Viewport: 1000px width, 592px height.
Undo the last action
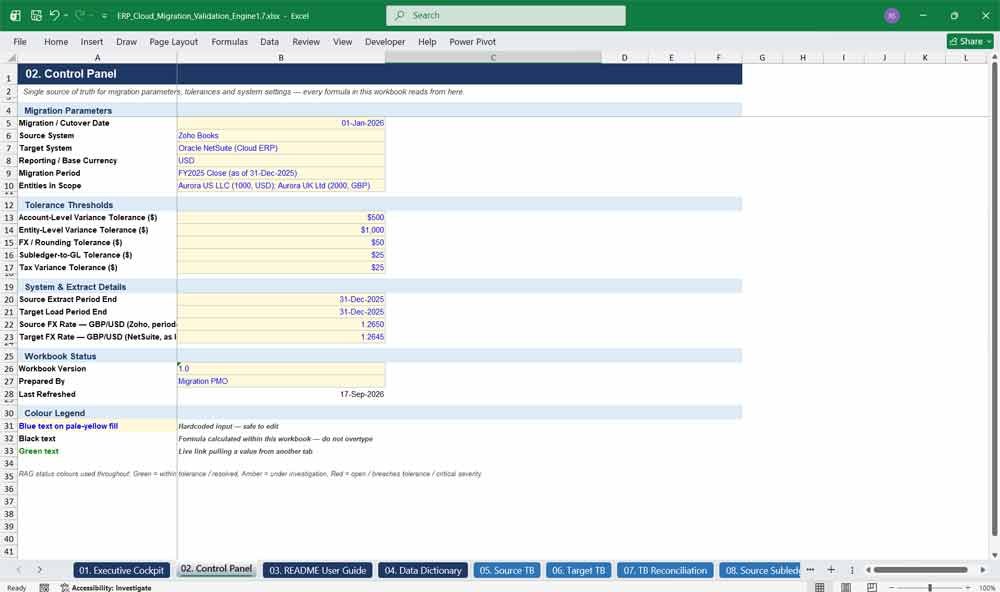click(55, 15)
